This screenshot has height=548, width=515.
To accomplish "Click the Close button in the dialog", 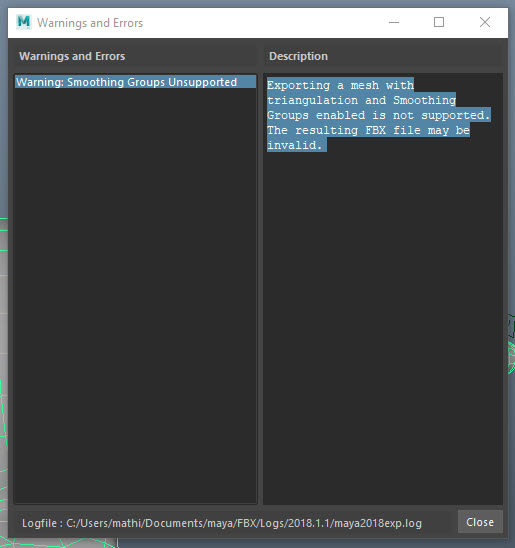I will pos(480,522).
